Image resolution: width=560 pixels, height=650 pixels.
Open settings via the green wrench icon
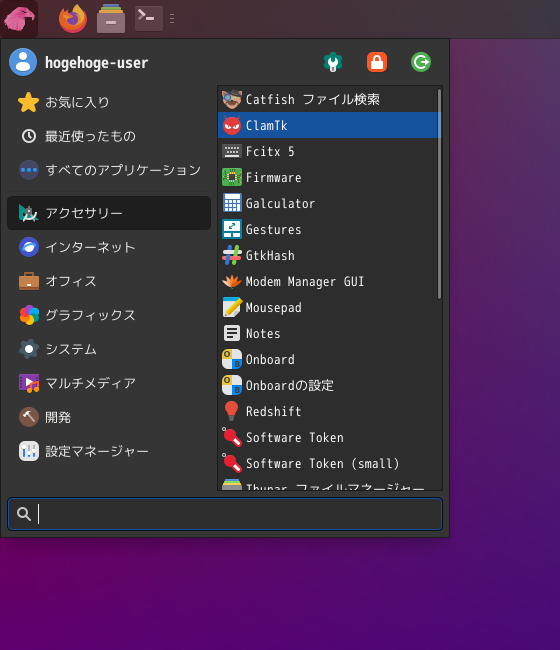pyautogui.click(x=333, y=62)
